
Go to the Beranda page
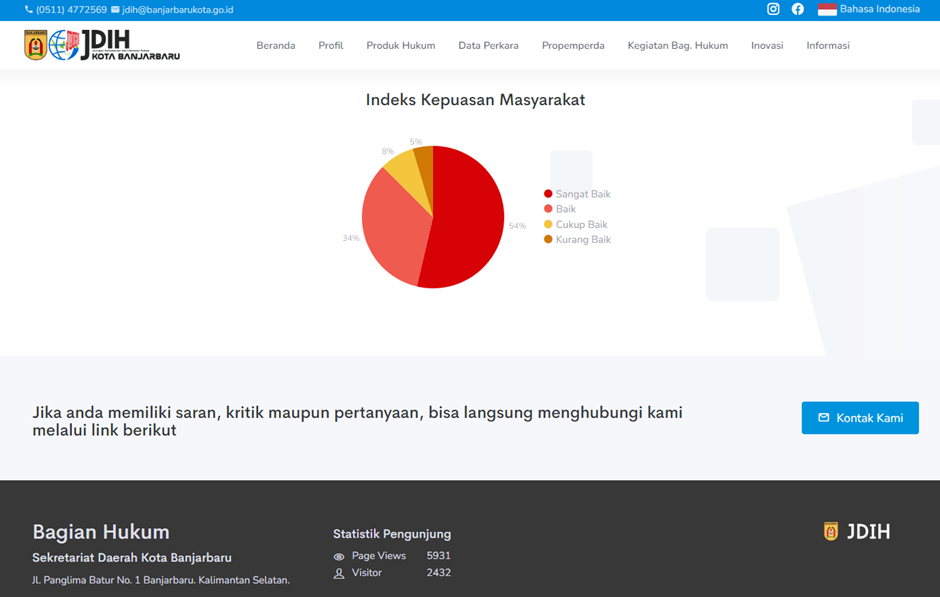click(275, 46)
